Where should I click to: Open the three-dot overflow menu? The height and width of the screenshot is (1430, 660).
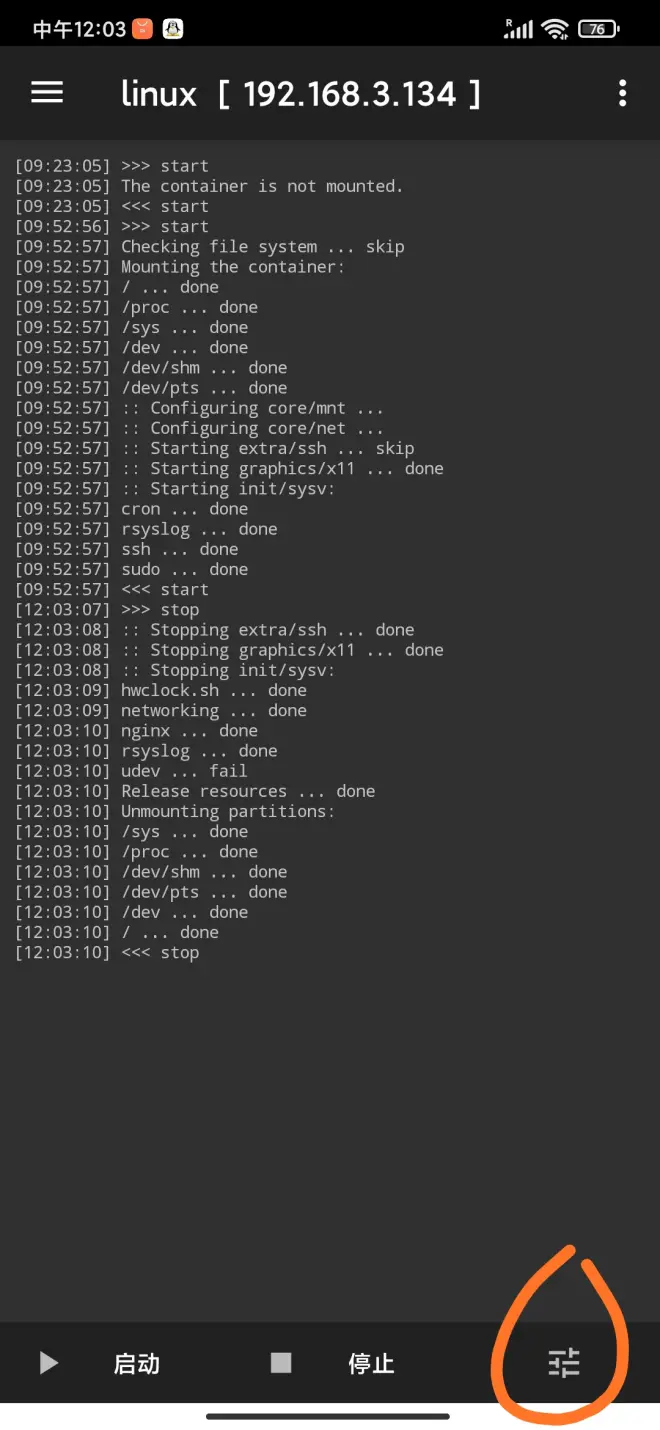[622, 93]
